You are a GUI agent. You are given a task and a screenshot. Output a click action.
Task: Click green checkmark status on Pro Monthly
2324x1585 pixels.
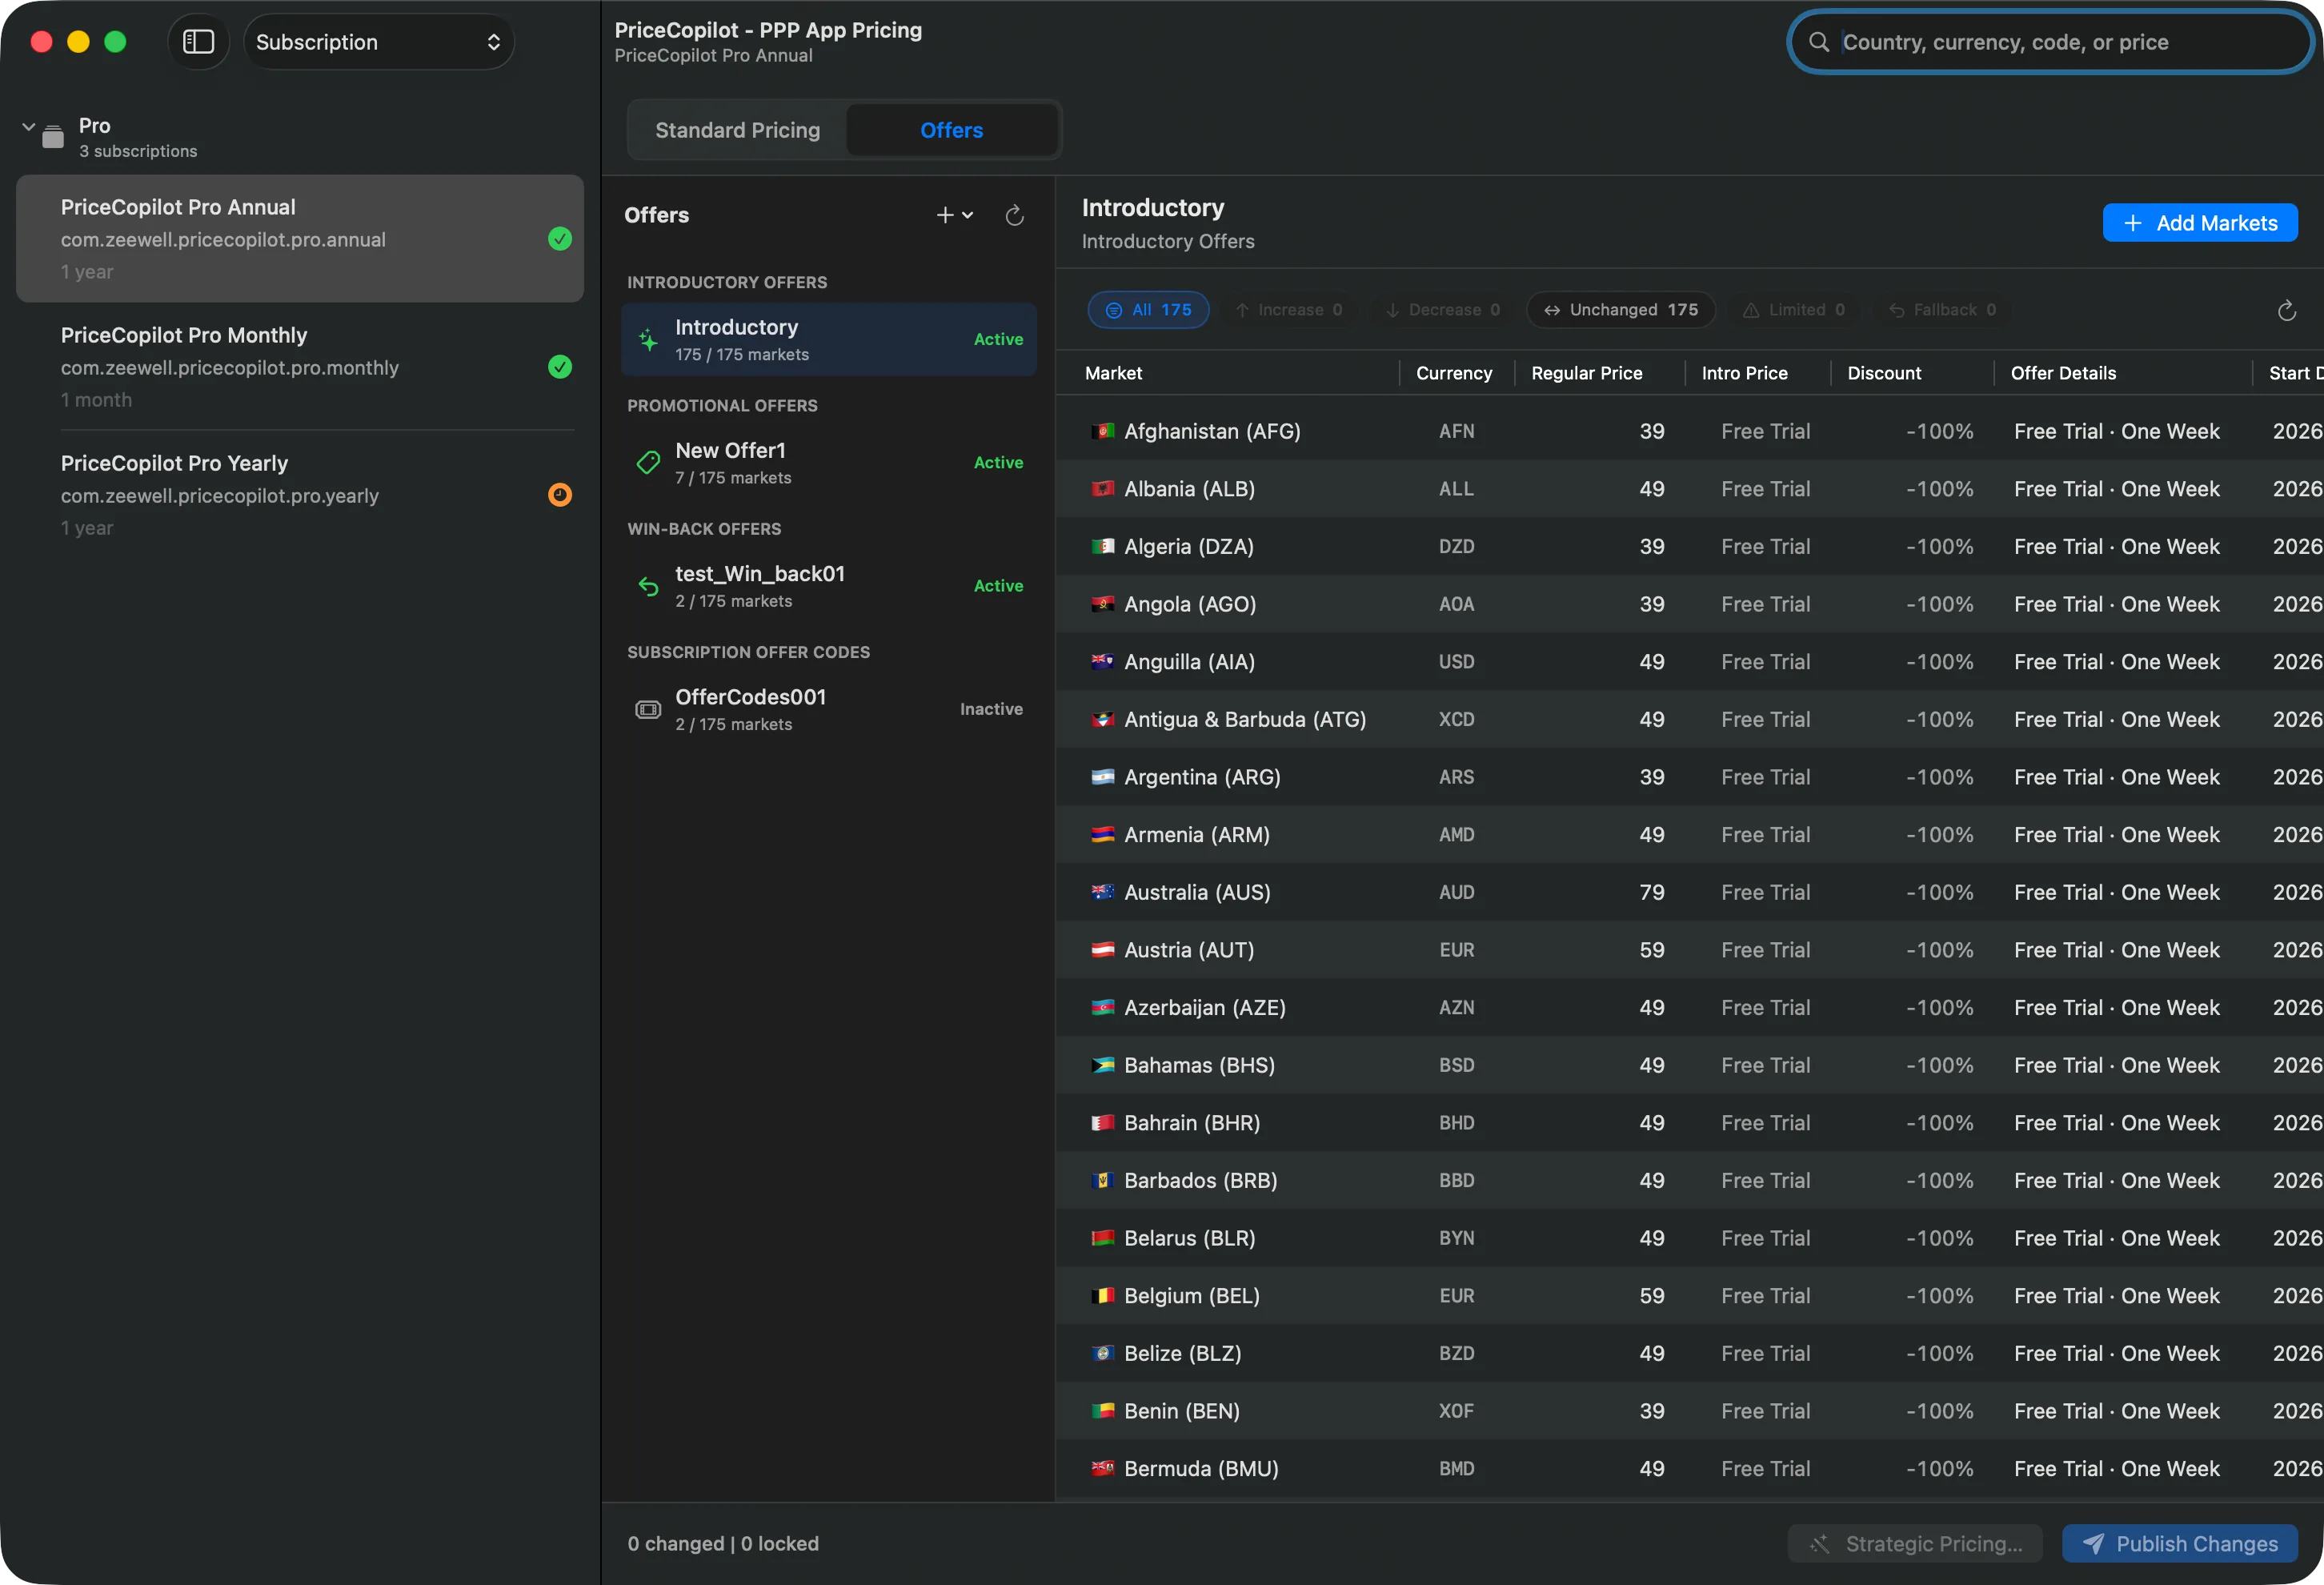[560, 367]
